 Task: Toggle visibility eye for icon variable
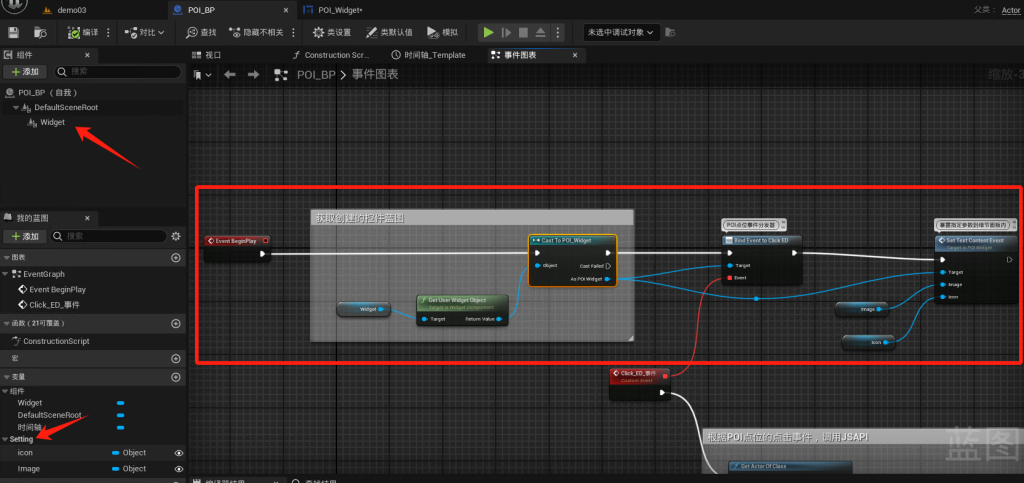coord(179,453)
